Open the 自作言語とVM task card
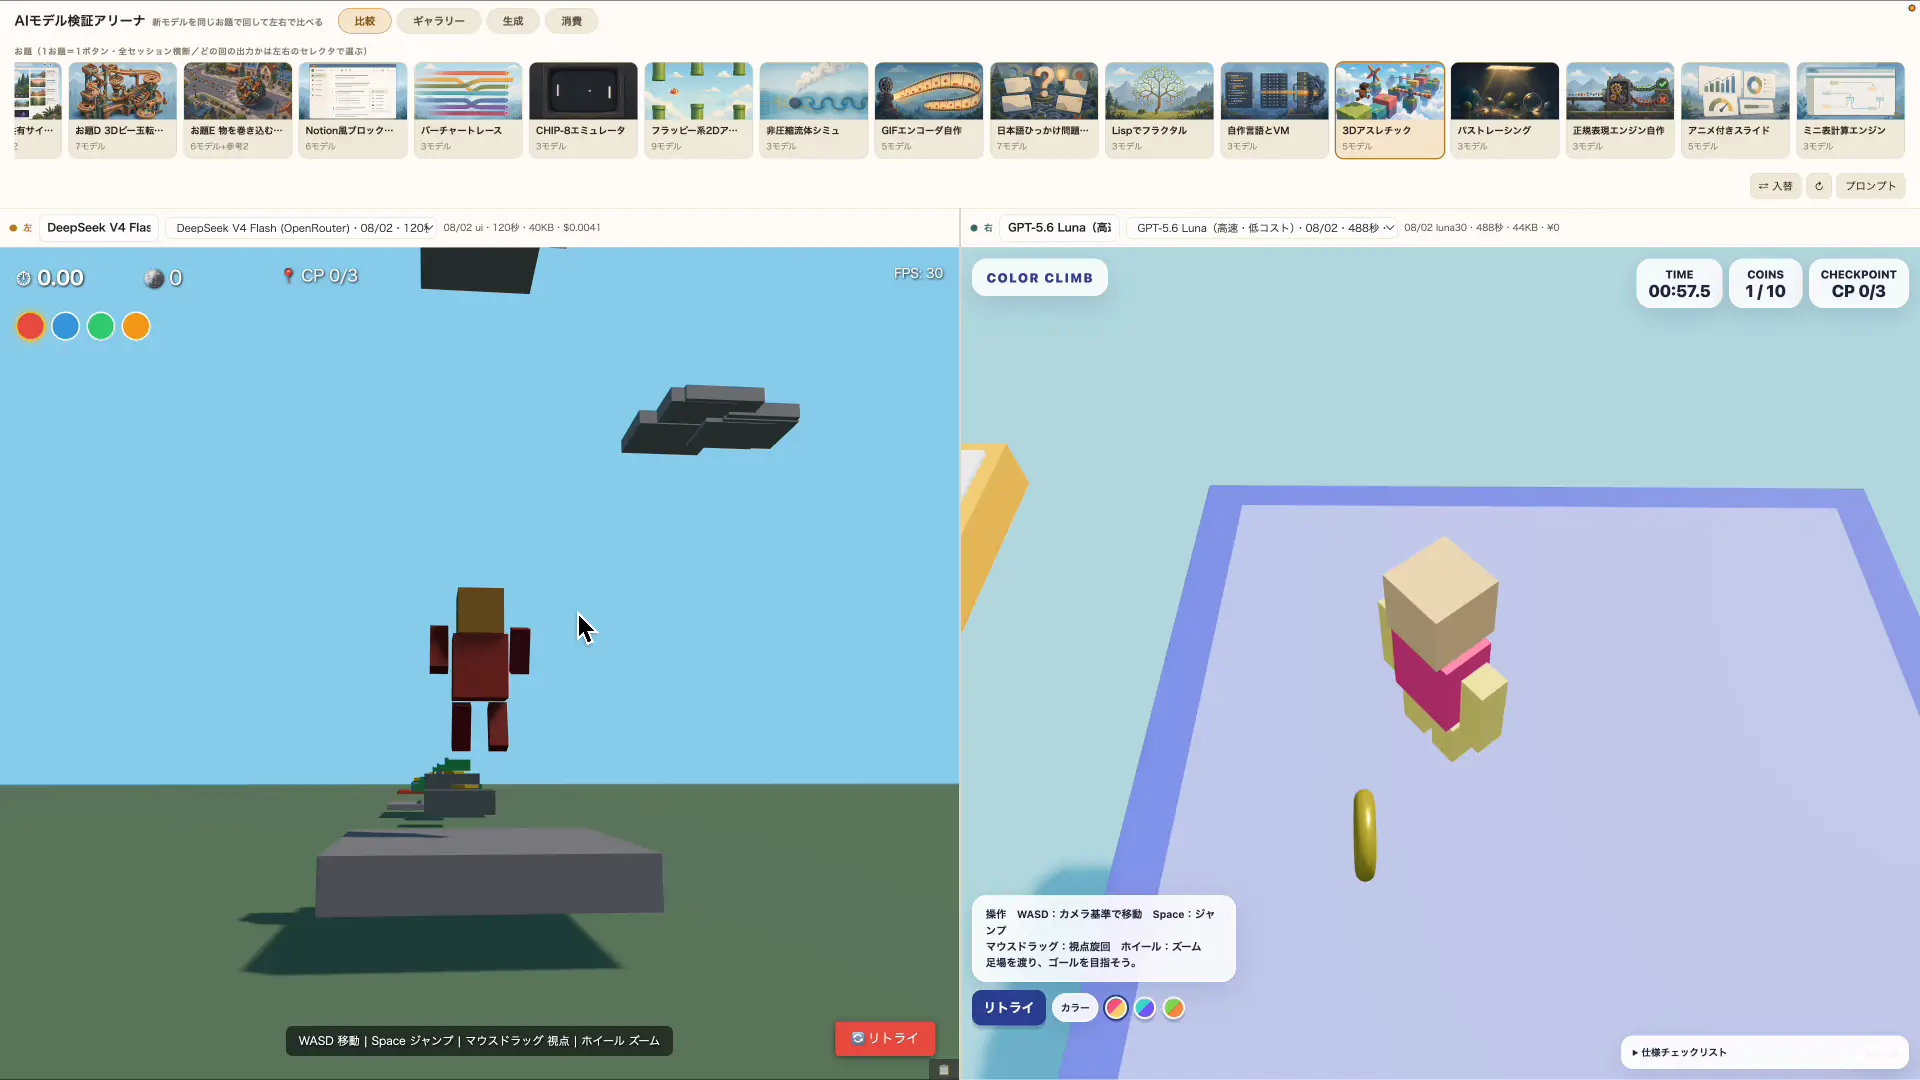 1275,110
